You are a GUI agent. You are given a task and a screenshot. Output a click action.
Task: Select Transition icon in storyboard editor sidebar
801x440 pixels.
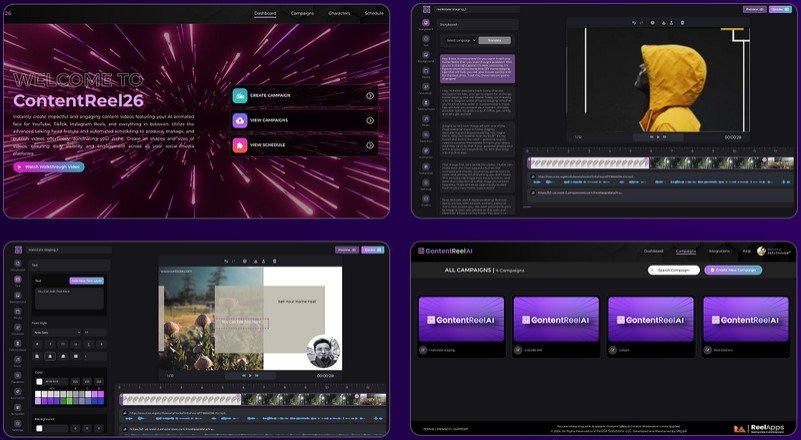click(426, 135)
